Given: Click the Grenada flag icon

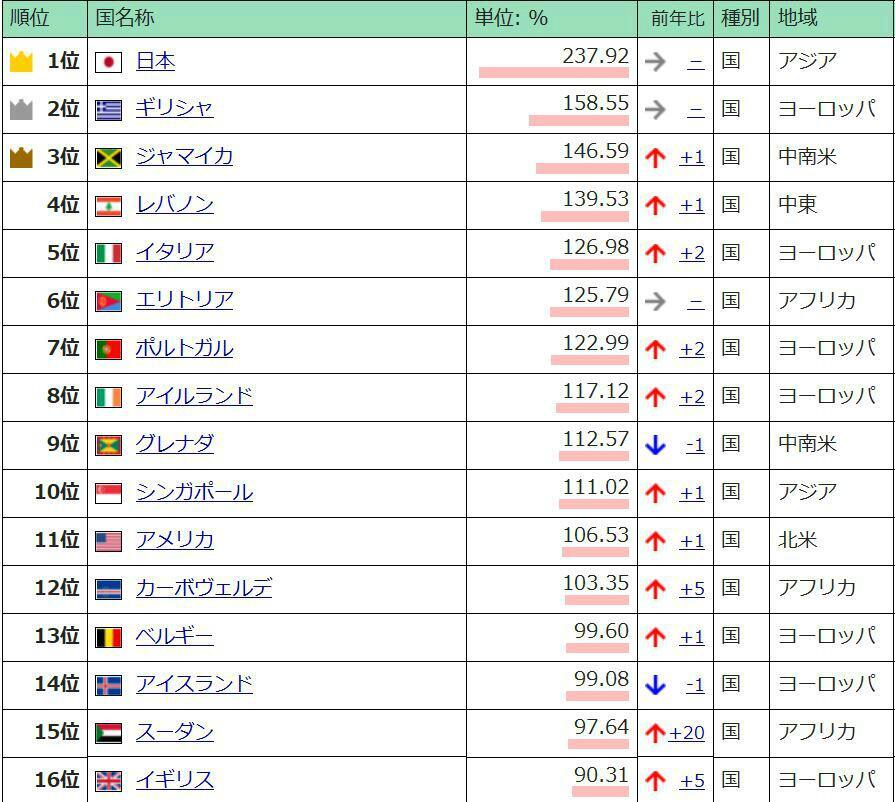Looking at the screenshot, I should pyautogui.click(x=108, y=446).
